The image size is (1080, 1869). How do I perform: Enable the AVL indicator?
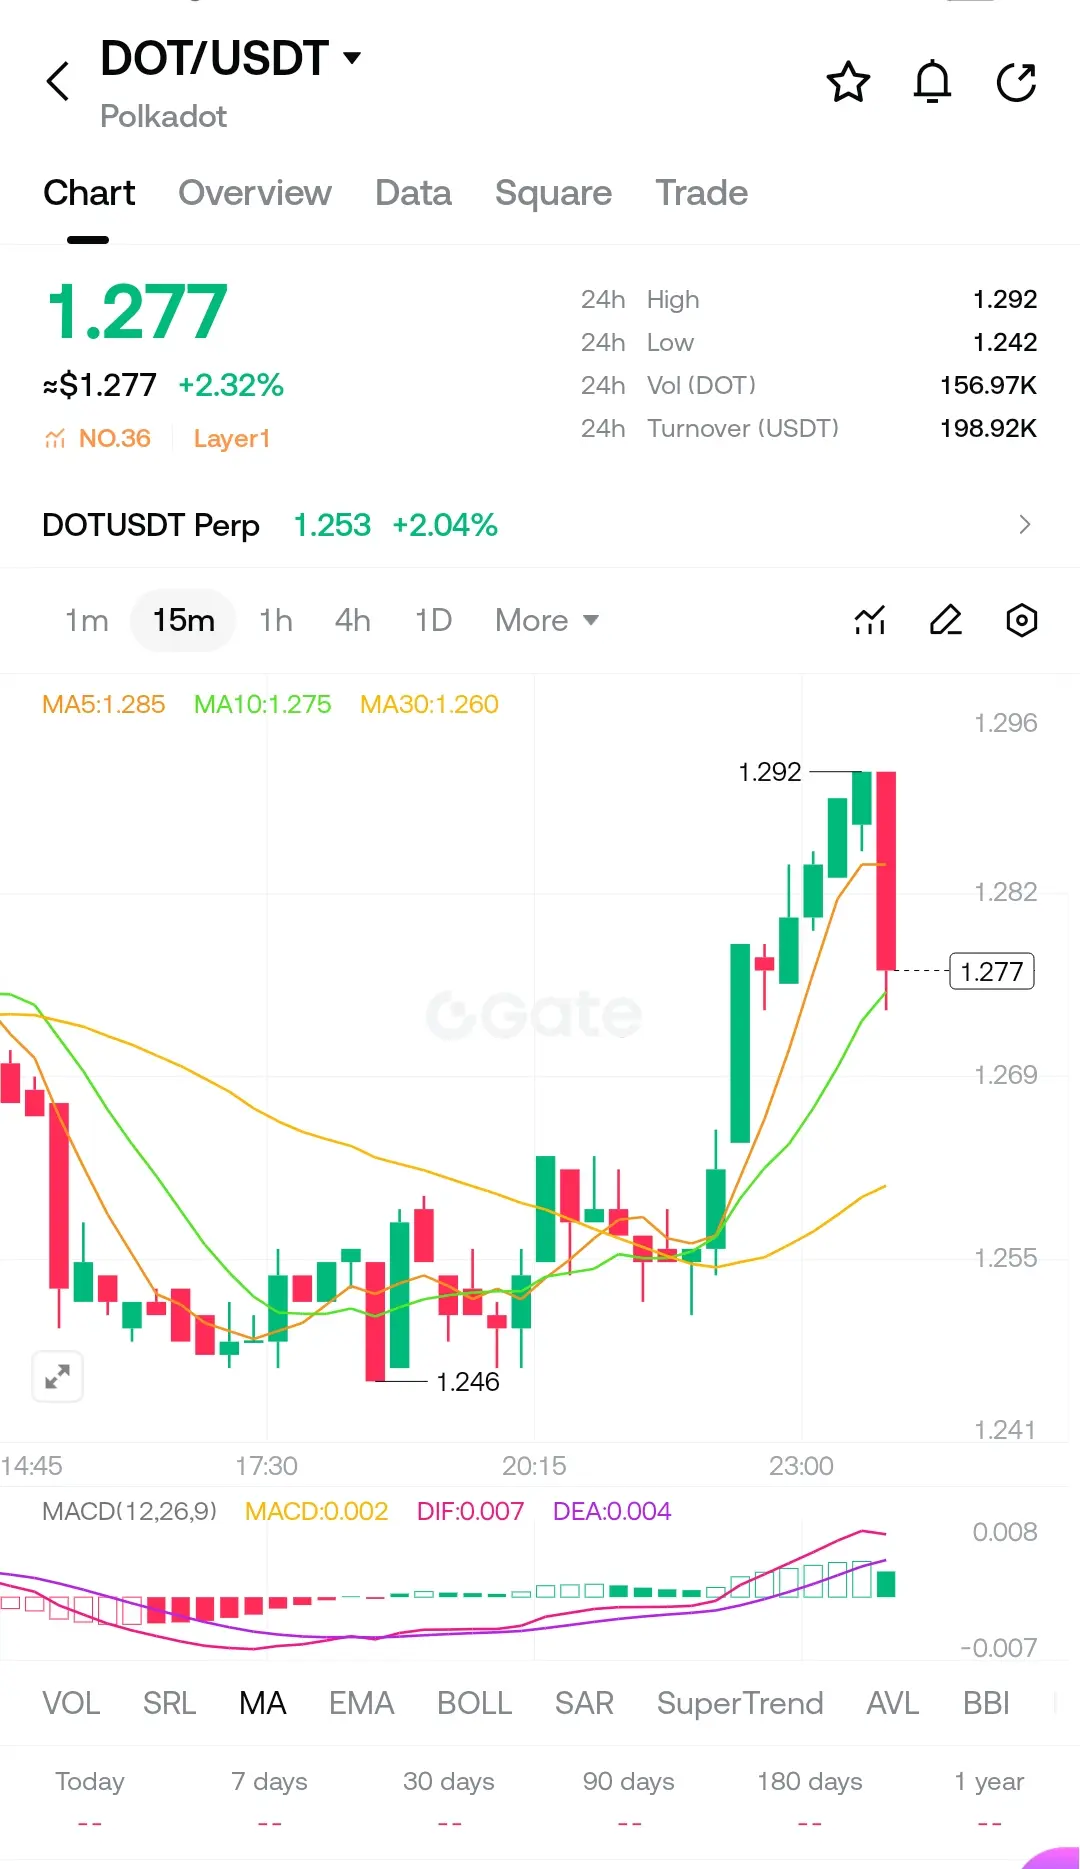click(x=892, y=1703)
